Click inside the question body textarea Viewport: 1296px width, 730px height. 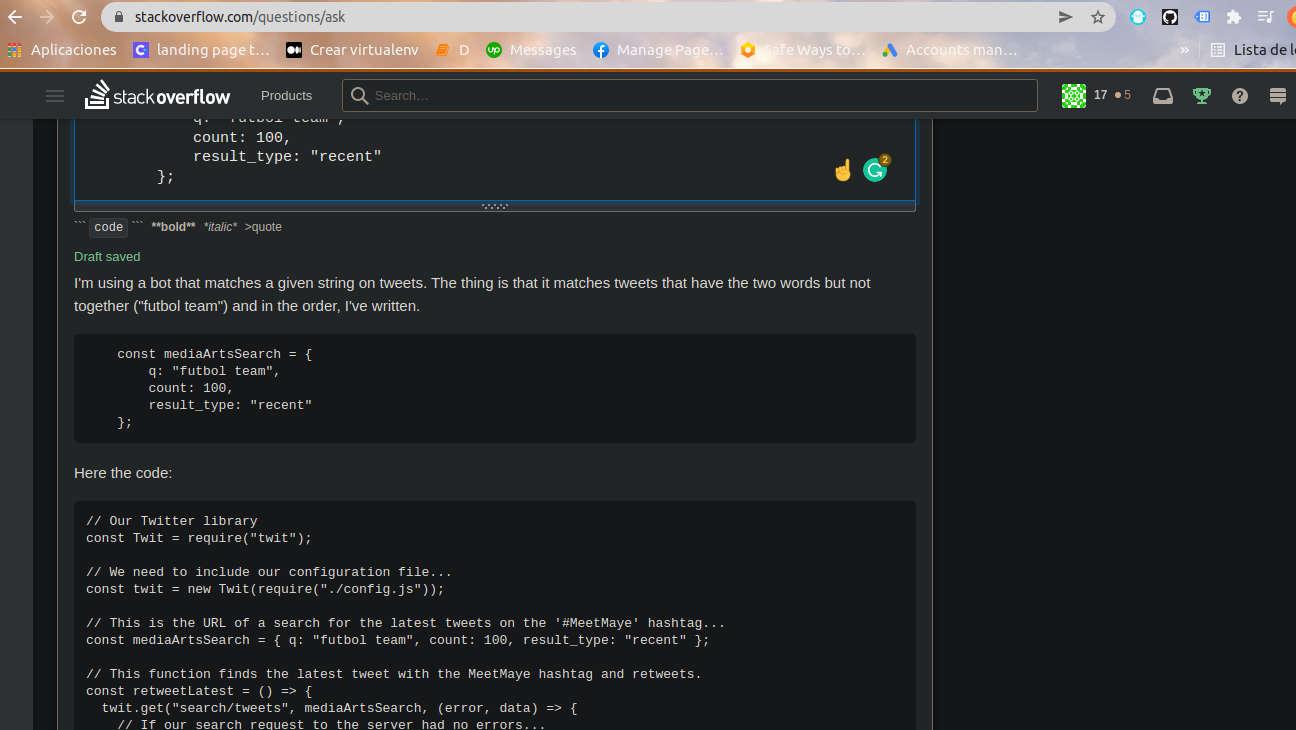tap(495, 160)
